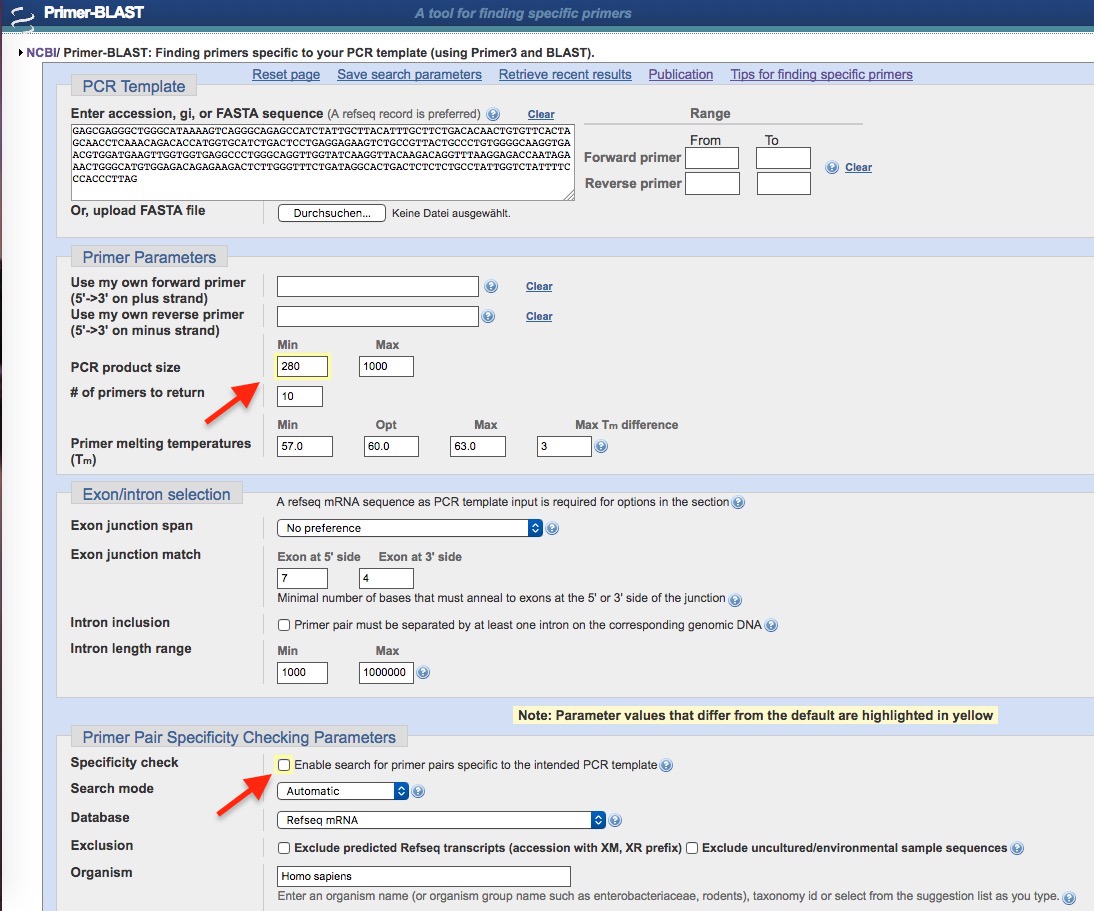
Task: Open help icon for Exclusion options
Action: point(1017,849)
